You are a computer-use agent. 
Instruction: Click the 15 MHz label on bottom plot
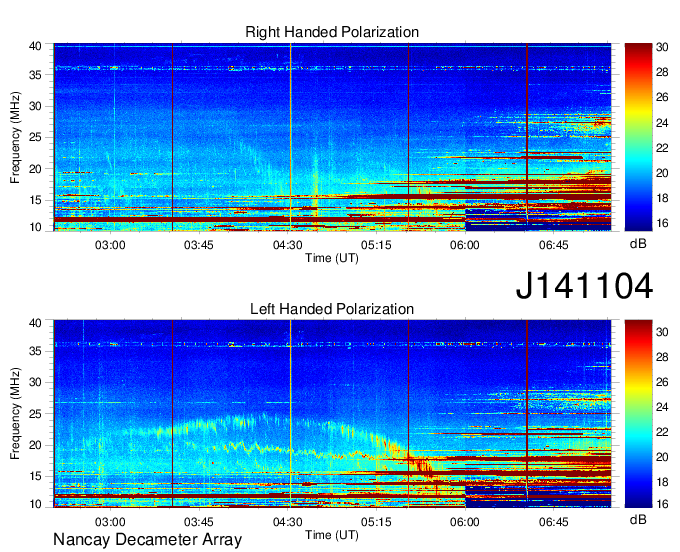pos(35,477)
